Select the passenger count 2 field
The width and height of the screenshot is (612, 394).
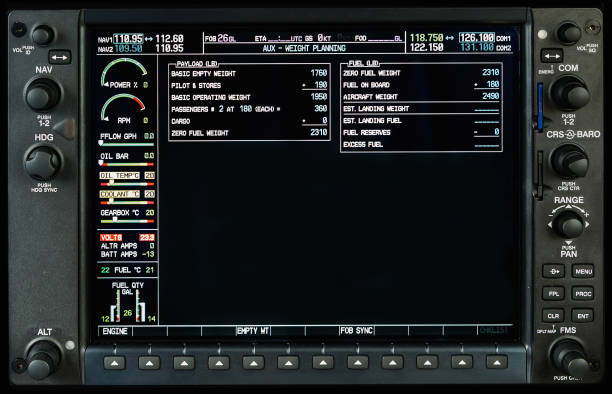click(x=221, y=109)
